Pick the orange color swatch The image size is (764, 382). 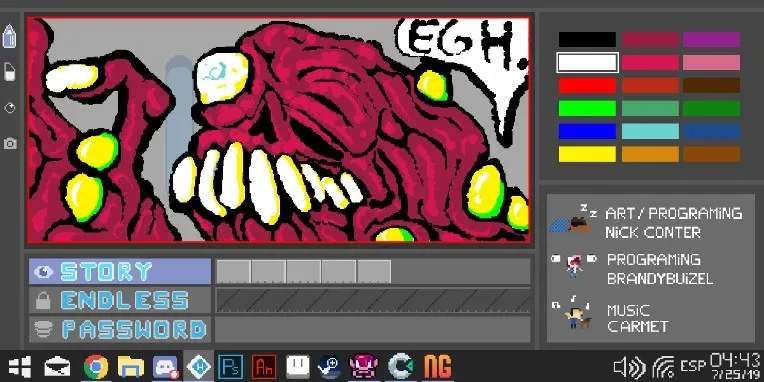650,154
